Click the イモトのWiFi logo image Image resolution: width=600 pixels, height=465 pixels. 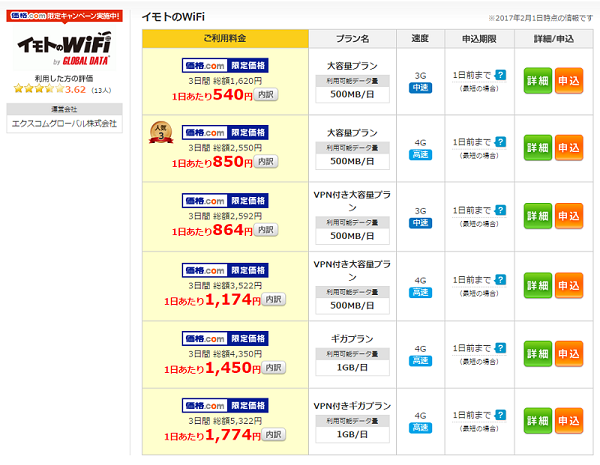(x=64, y=48)
